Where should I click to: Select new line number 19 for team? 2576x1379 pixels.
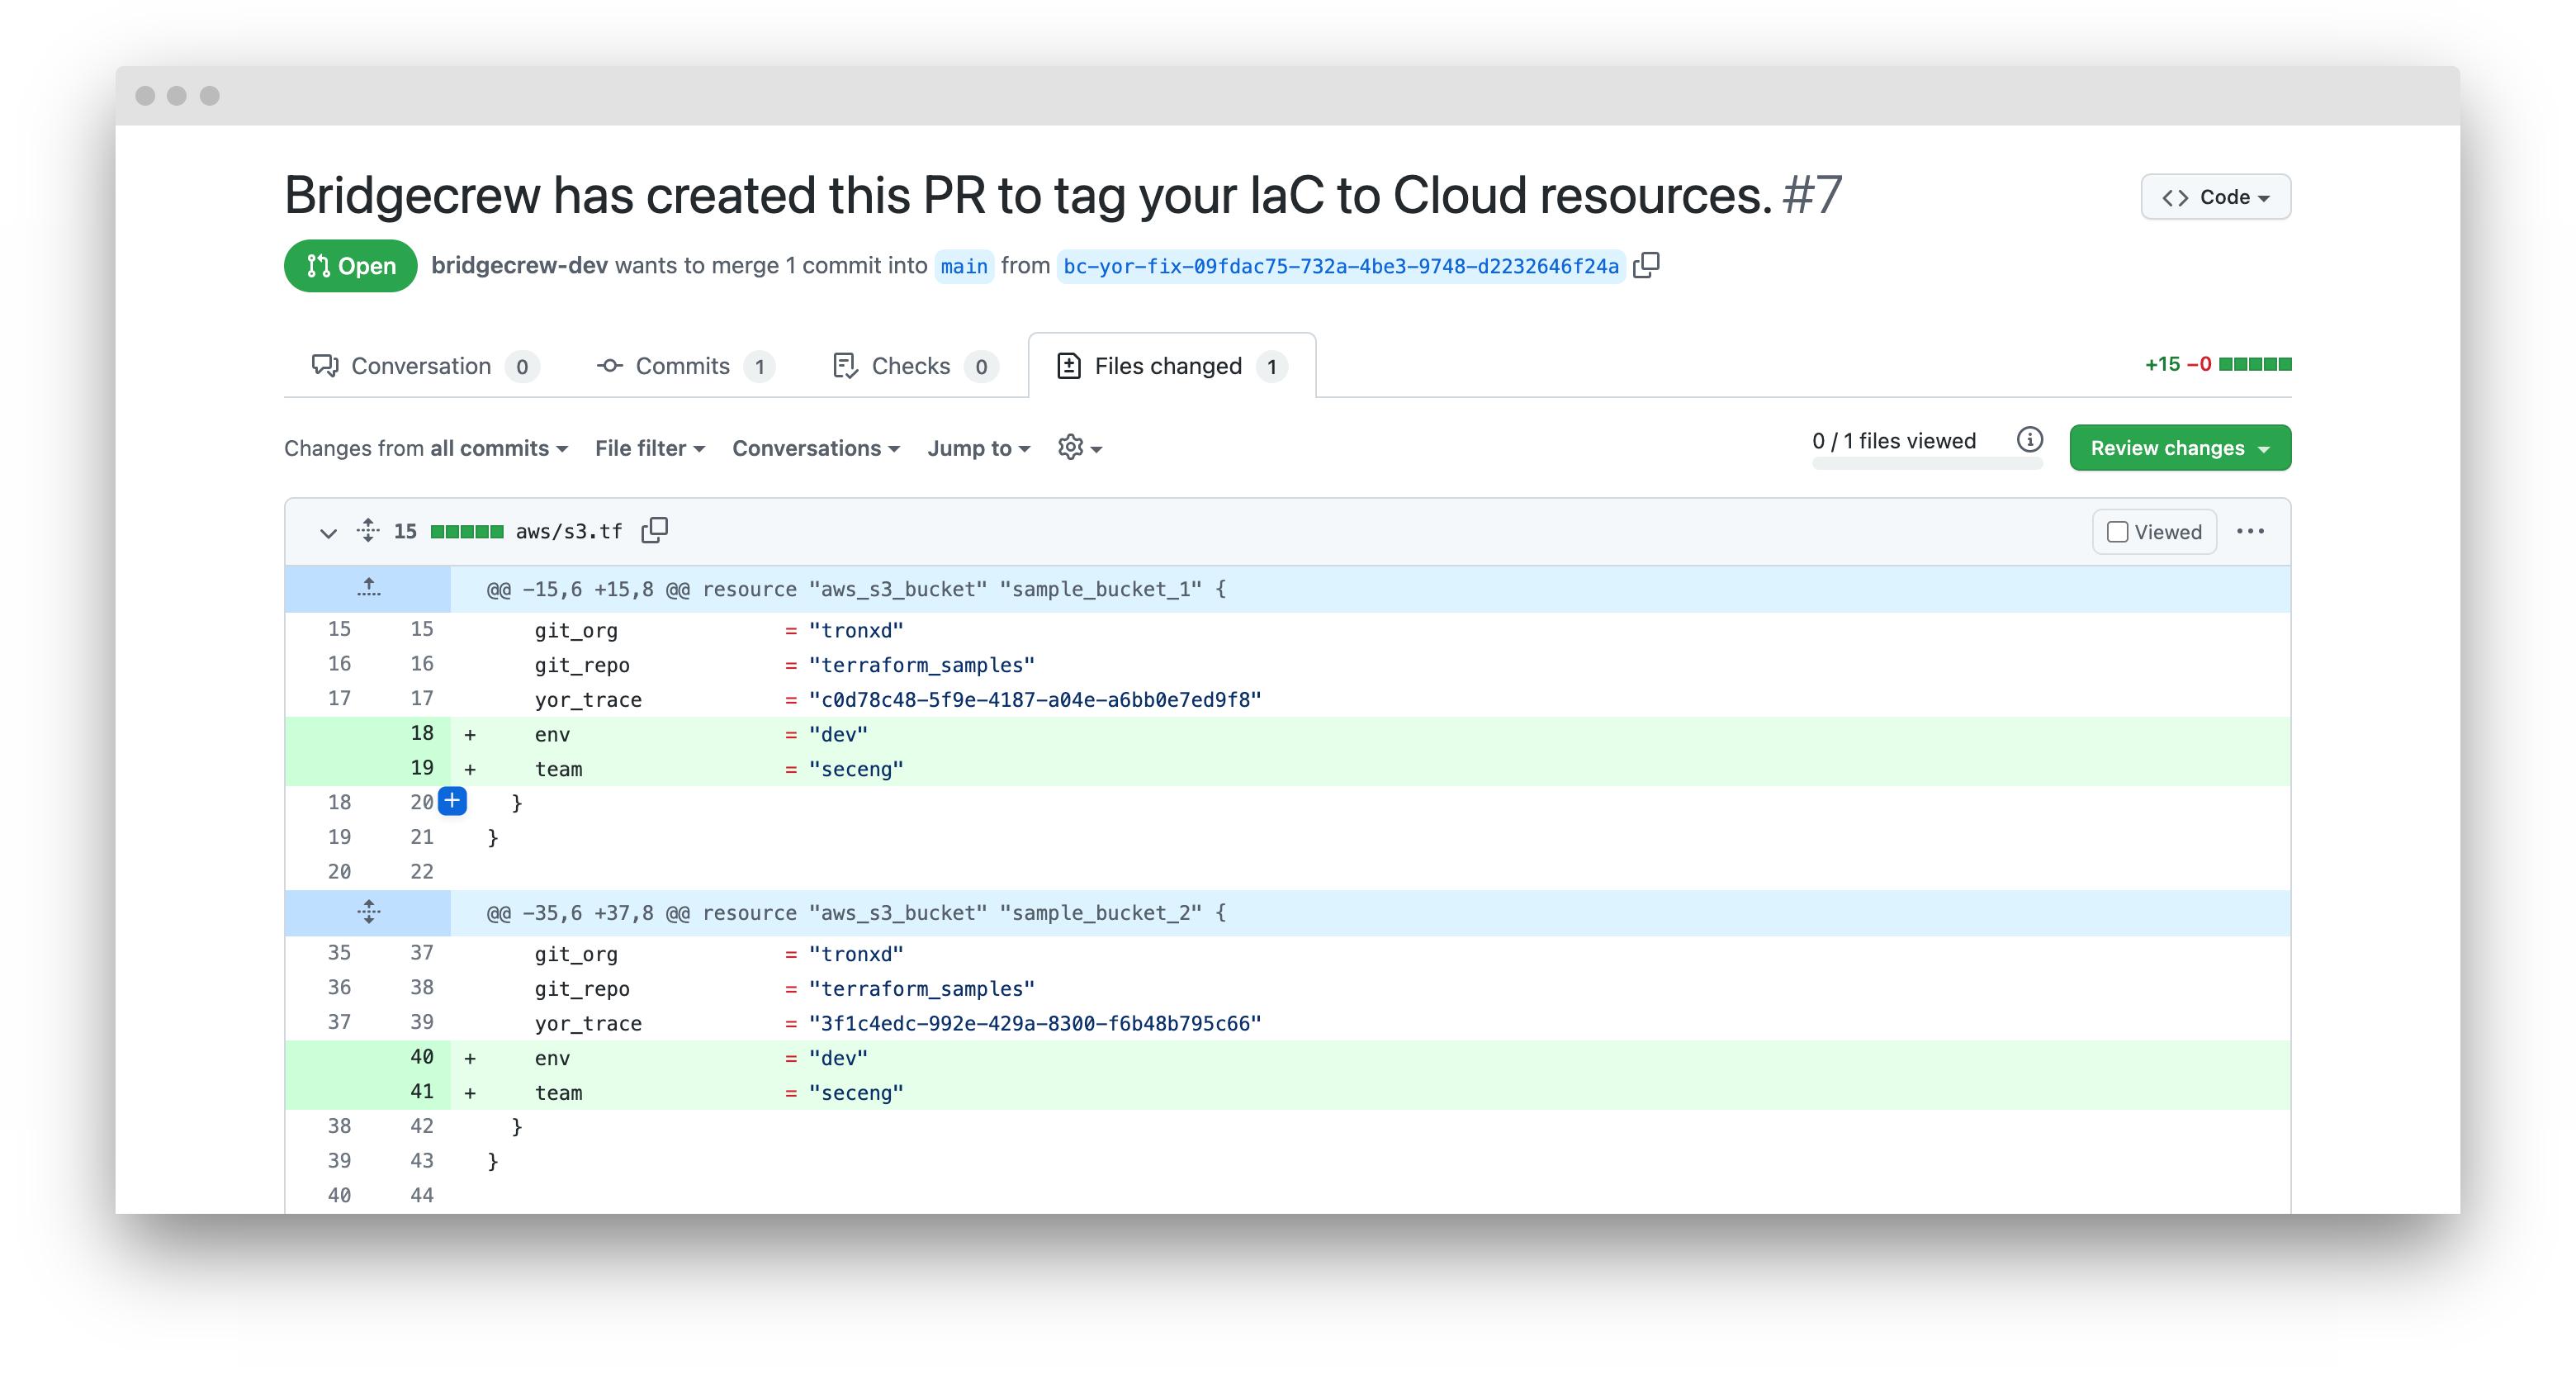pos(421,768)
